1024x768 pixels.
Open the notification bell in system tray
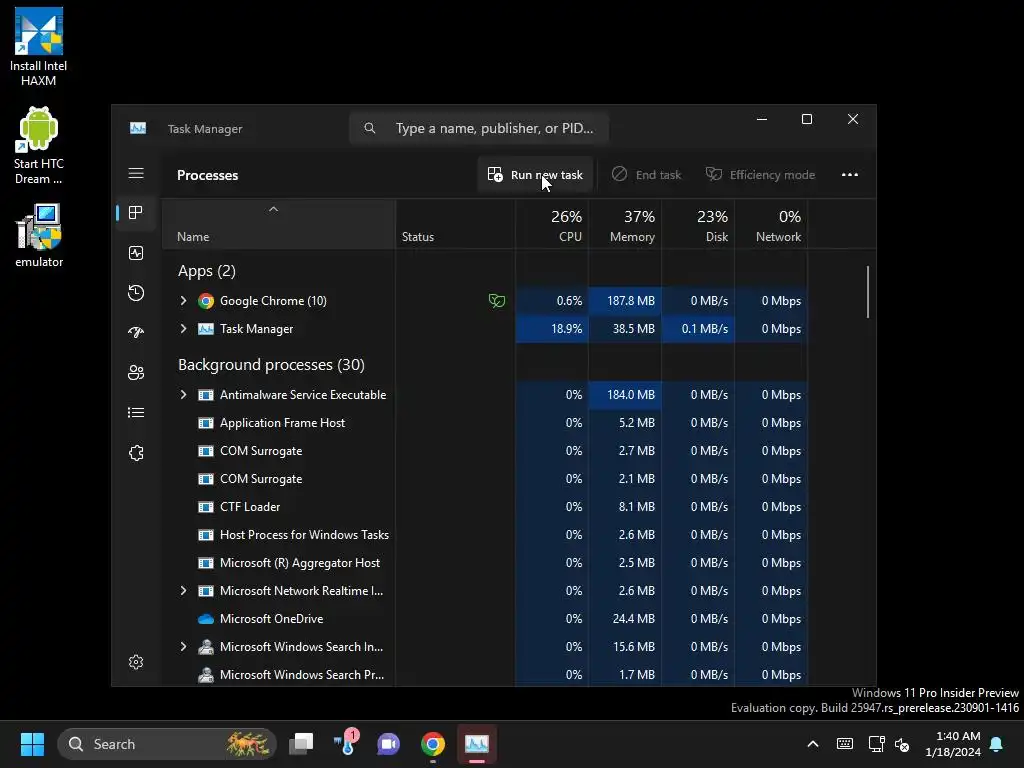tap(996, 744)
